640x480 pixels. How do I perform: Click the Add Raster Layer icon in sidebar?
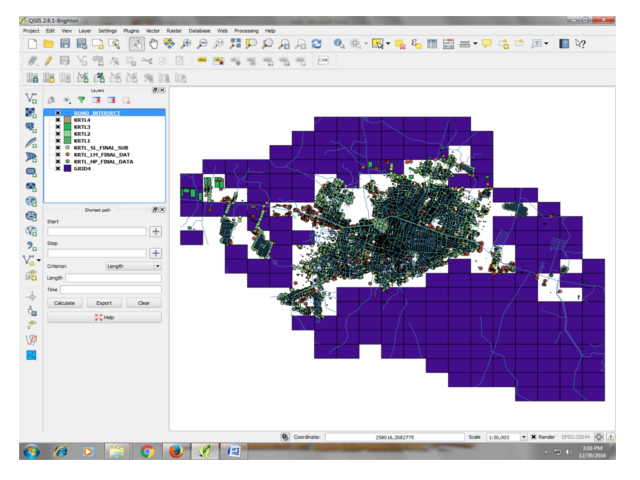point(31,113)
